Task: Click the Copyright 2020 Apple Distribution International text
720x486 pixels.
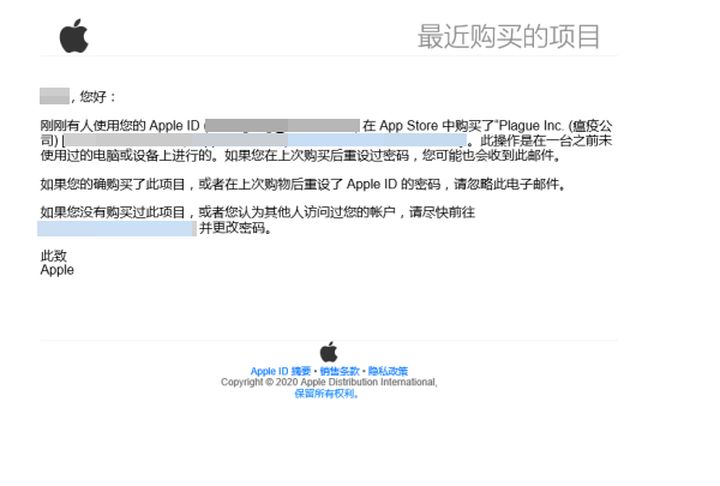Action: [329, 382]
